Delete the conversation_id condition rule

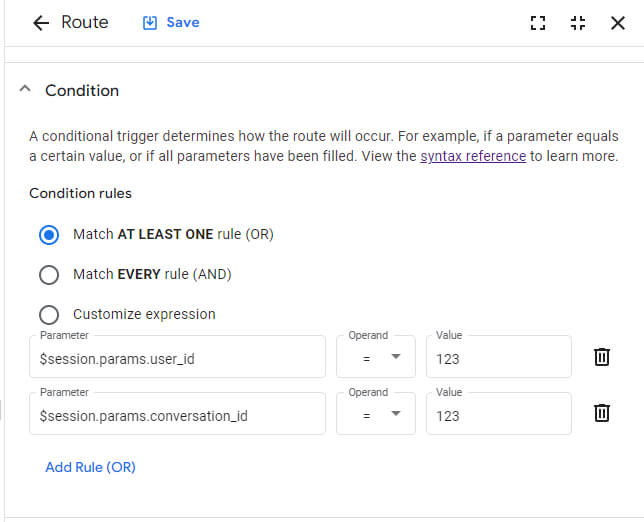pyautogui.click(x=602, y=413)
